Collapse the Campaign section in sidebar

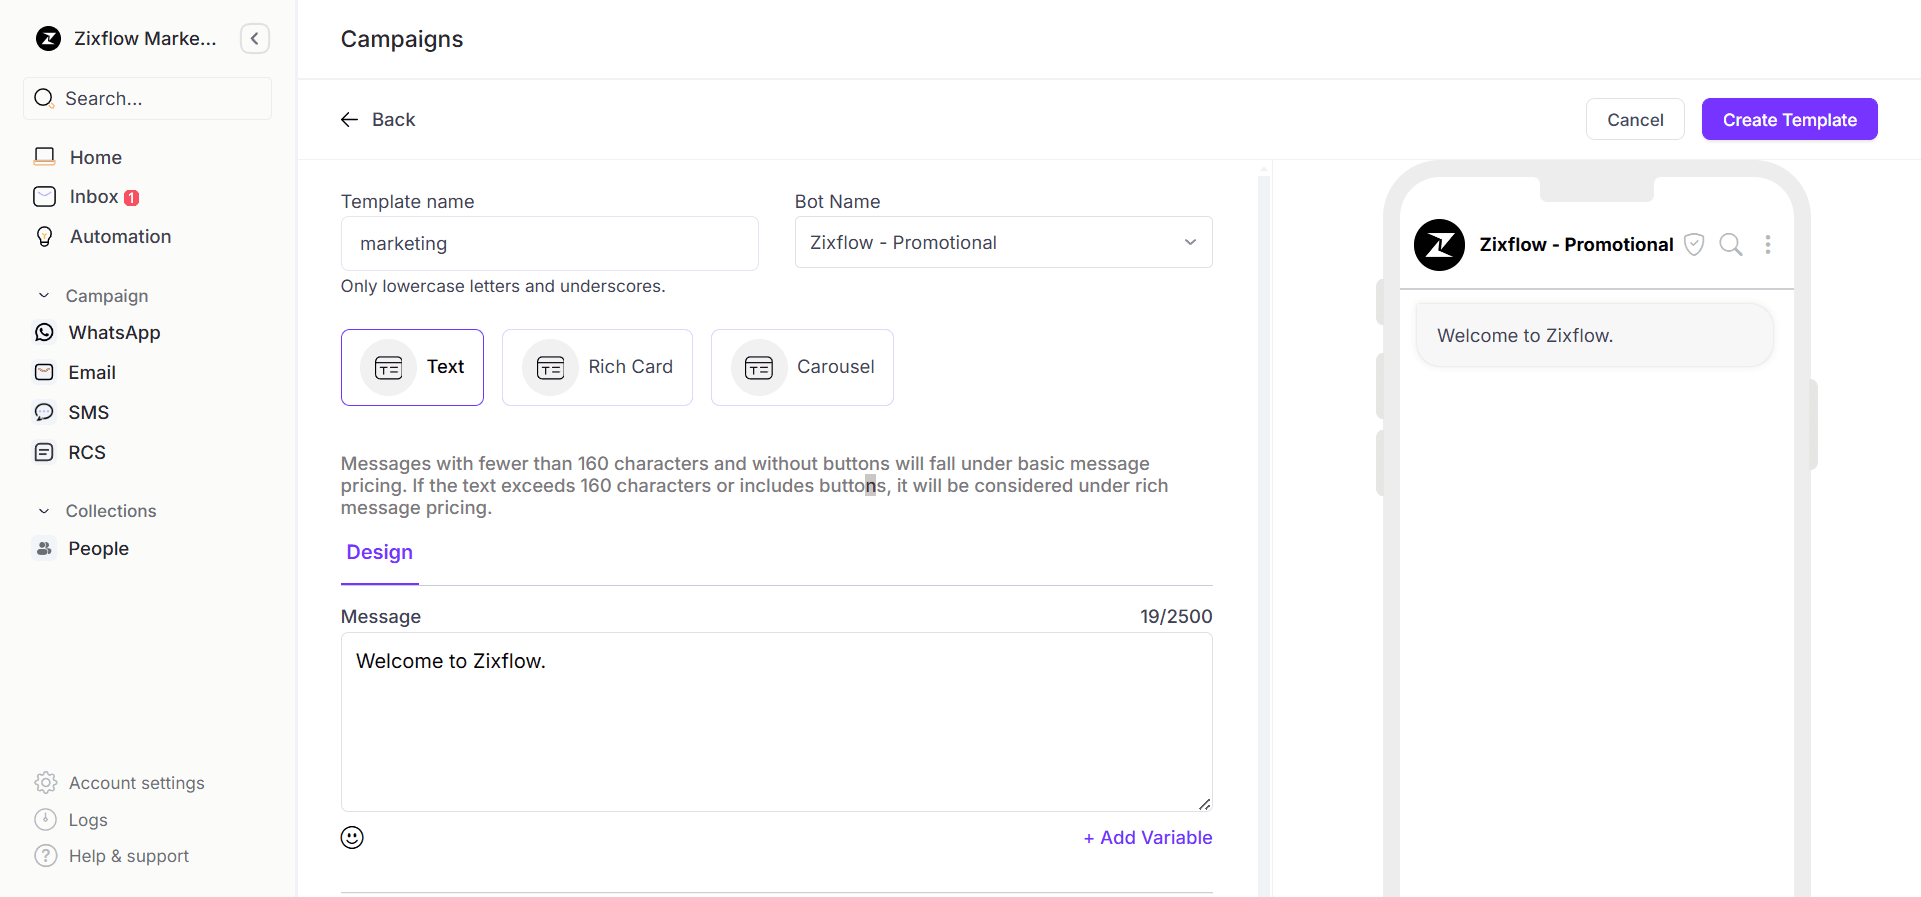pos(44,296)
